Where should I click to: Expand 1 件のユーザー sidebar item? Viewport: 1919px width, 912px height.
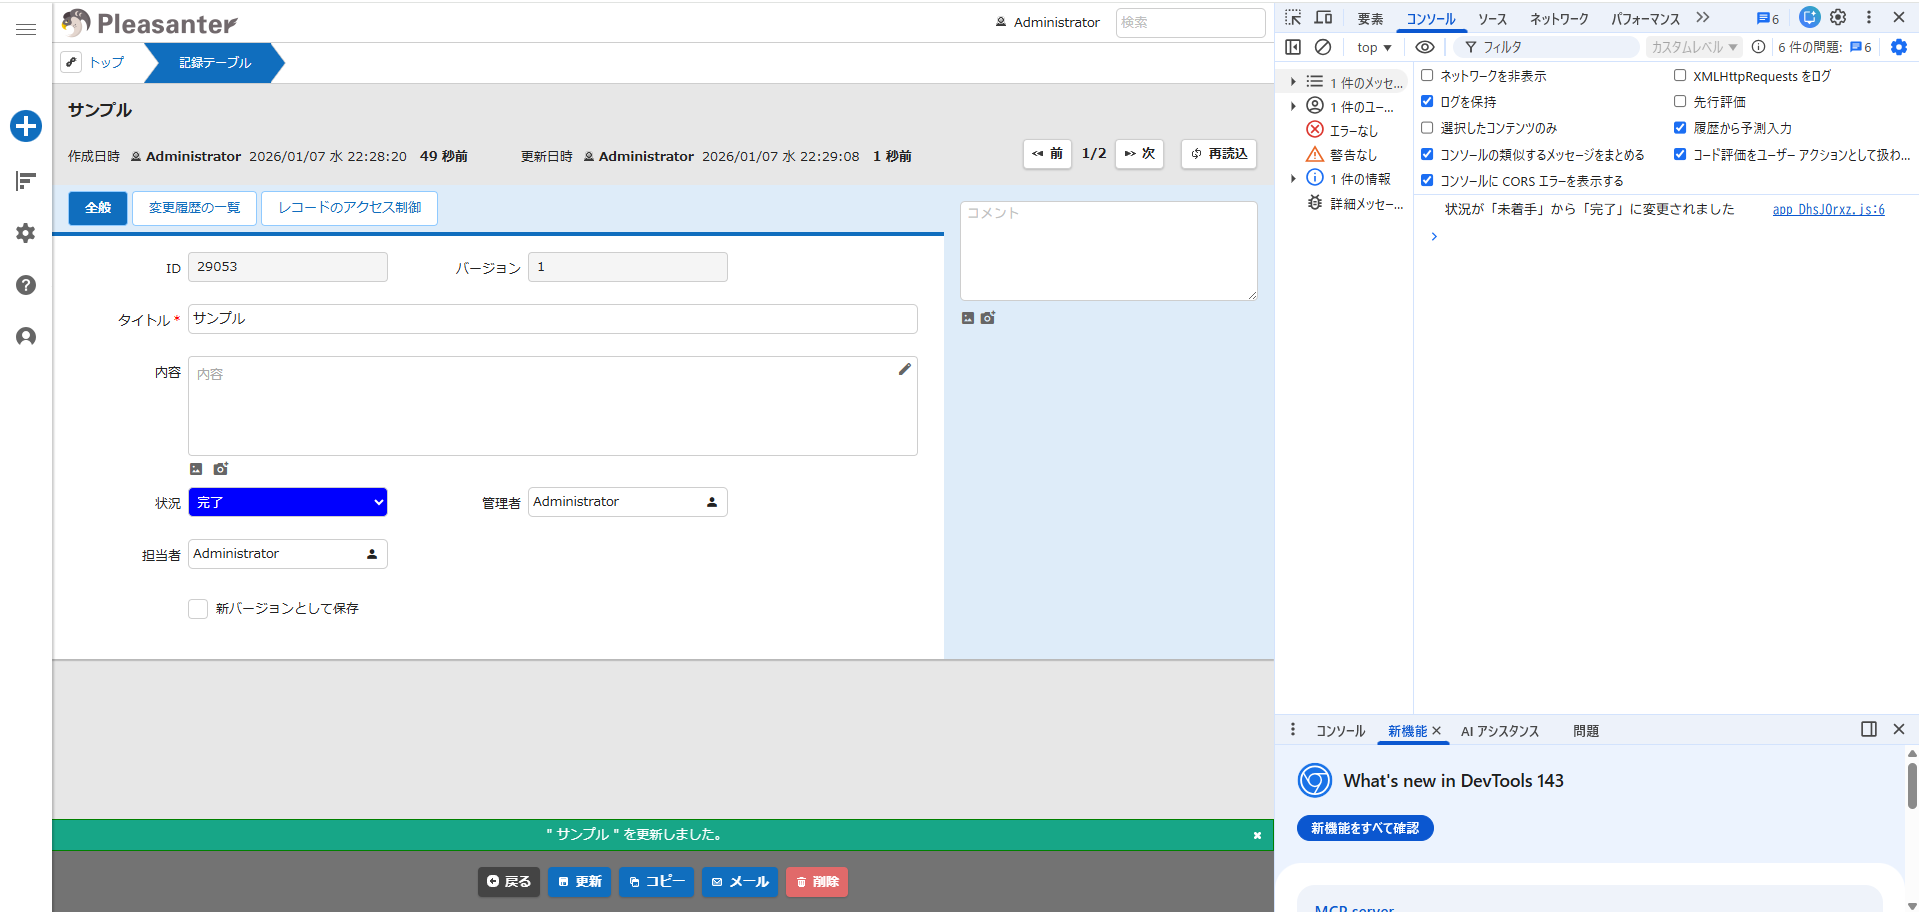coord(1293,106)
